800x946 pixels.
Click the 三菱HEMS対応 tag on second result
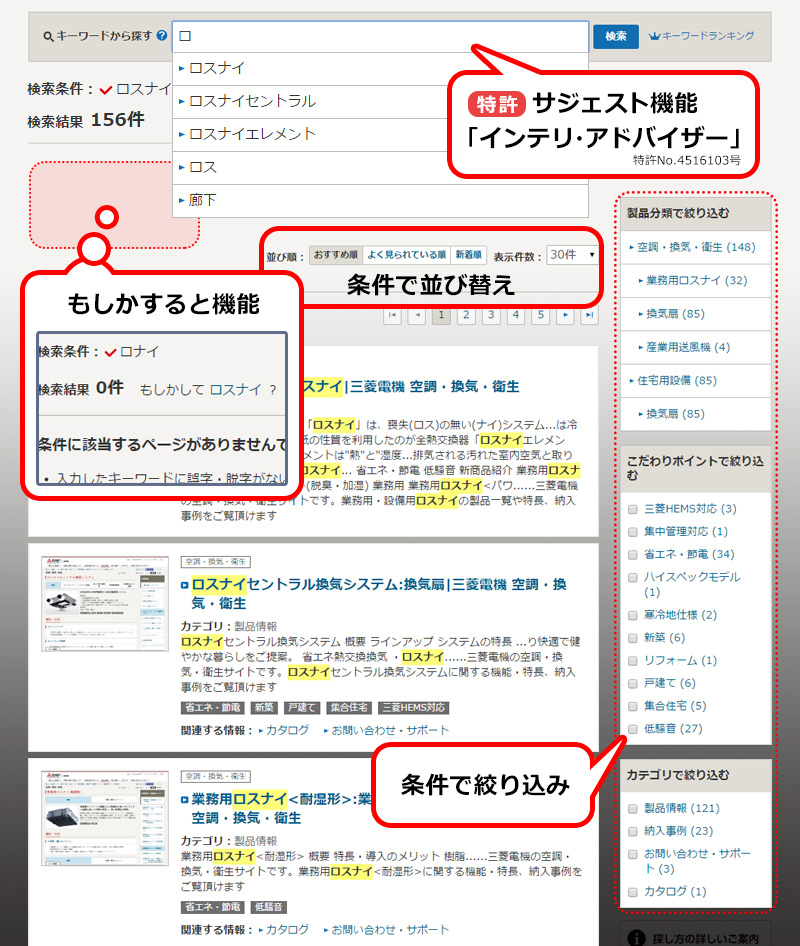coord(414,708)
